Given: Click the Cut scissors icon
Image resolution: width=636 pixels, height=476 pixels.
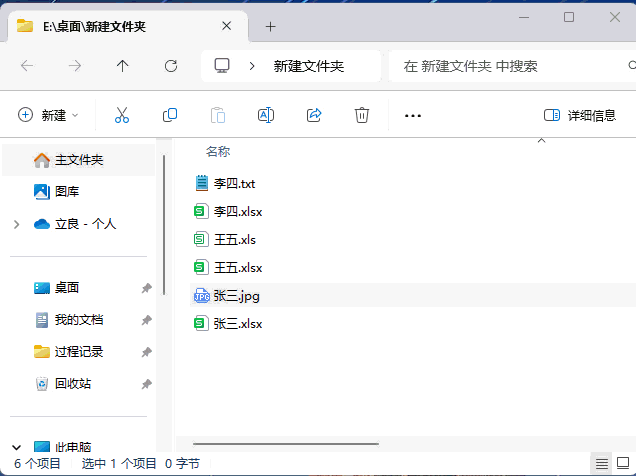Looking at the screenshot, I should tap(122, 115).
